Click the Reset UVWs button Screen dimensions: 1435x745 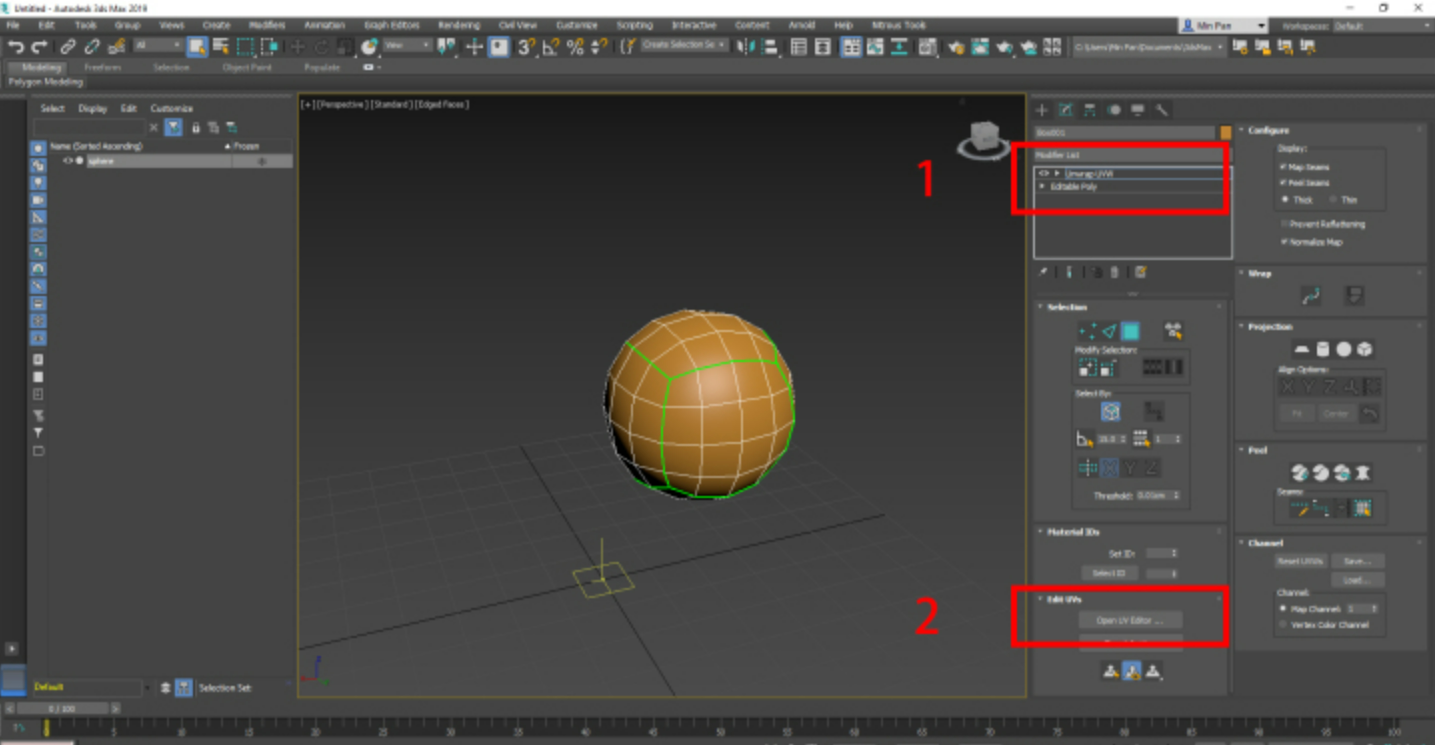click(x=1301, y=561)
